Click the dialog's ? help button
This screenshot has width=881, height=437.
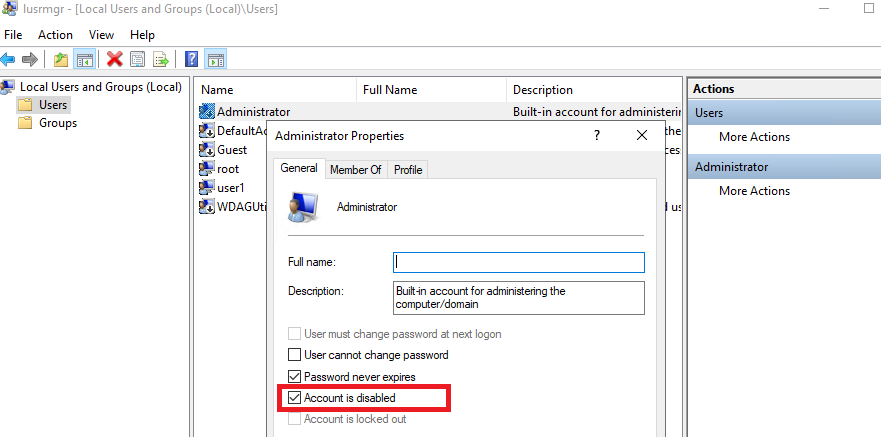tap(597, 135)
